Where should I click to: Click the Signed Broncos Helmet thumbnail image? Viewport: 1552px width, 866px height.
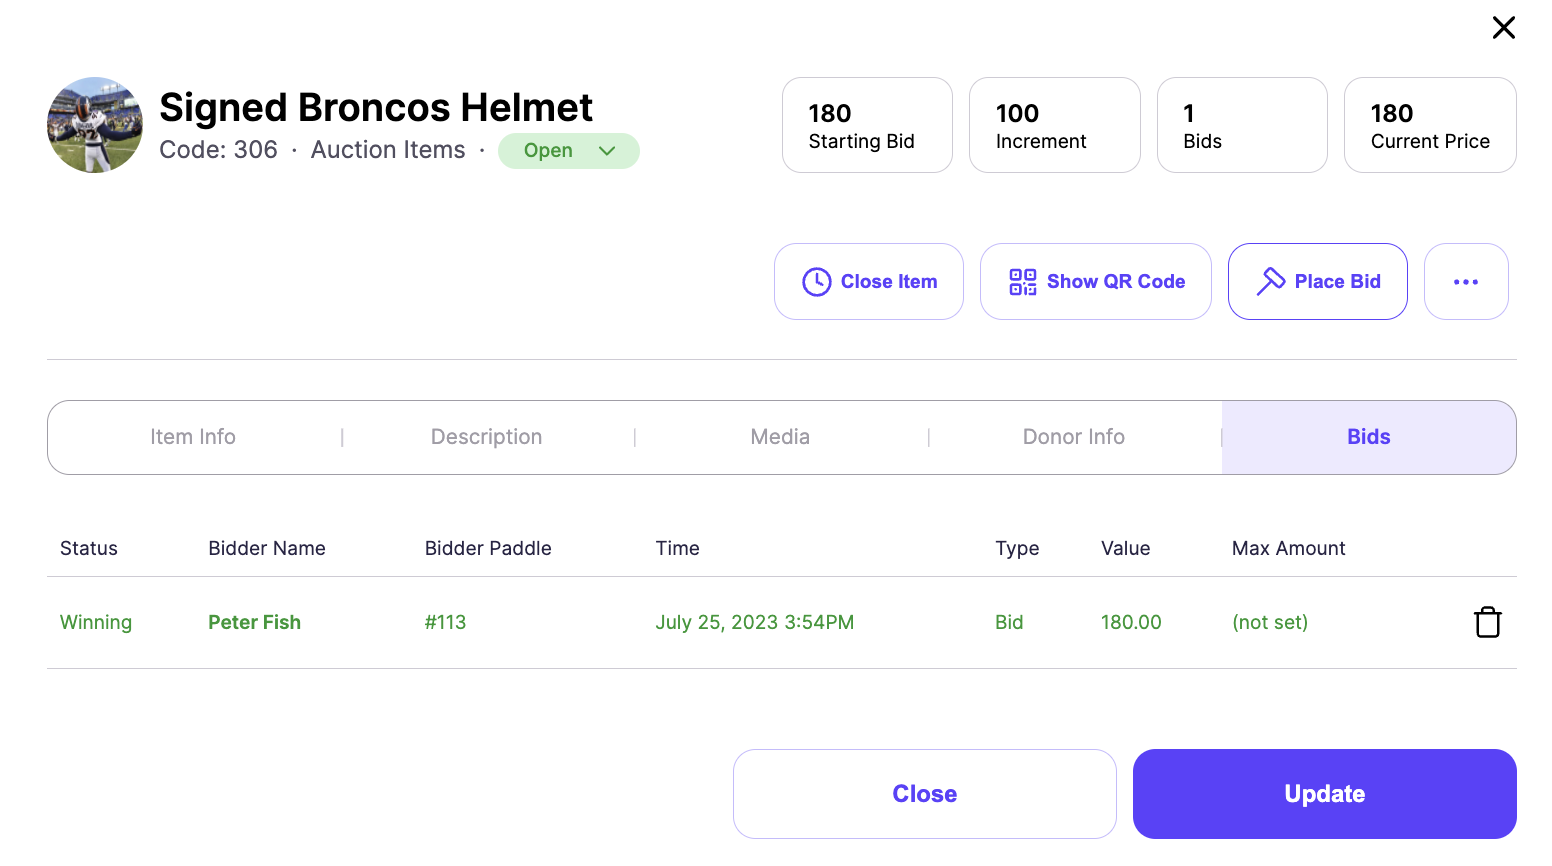coord(95,125)
